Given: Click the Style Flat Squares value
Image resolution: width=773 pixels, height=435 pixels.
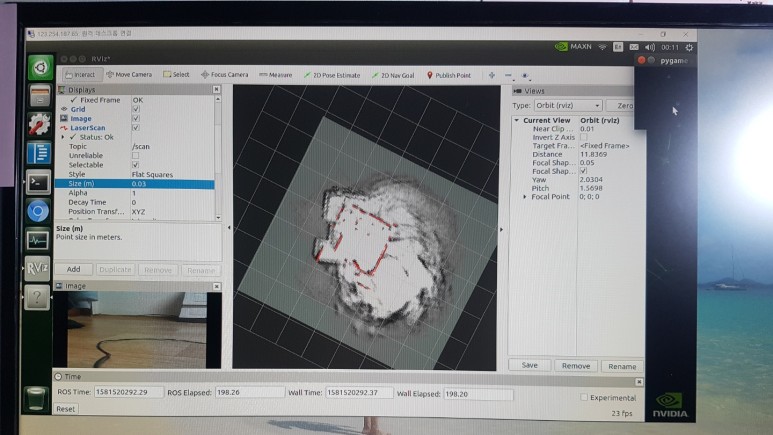Looking at the screenshot, I should click(152, 175).
